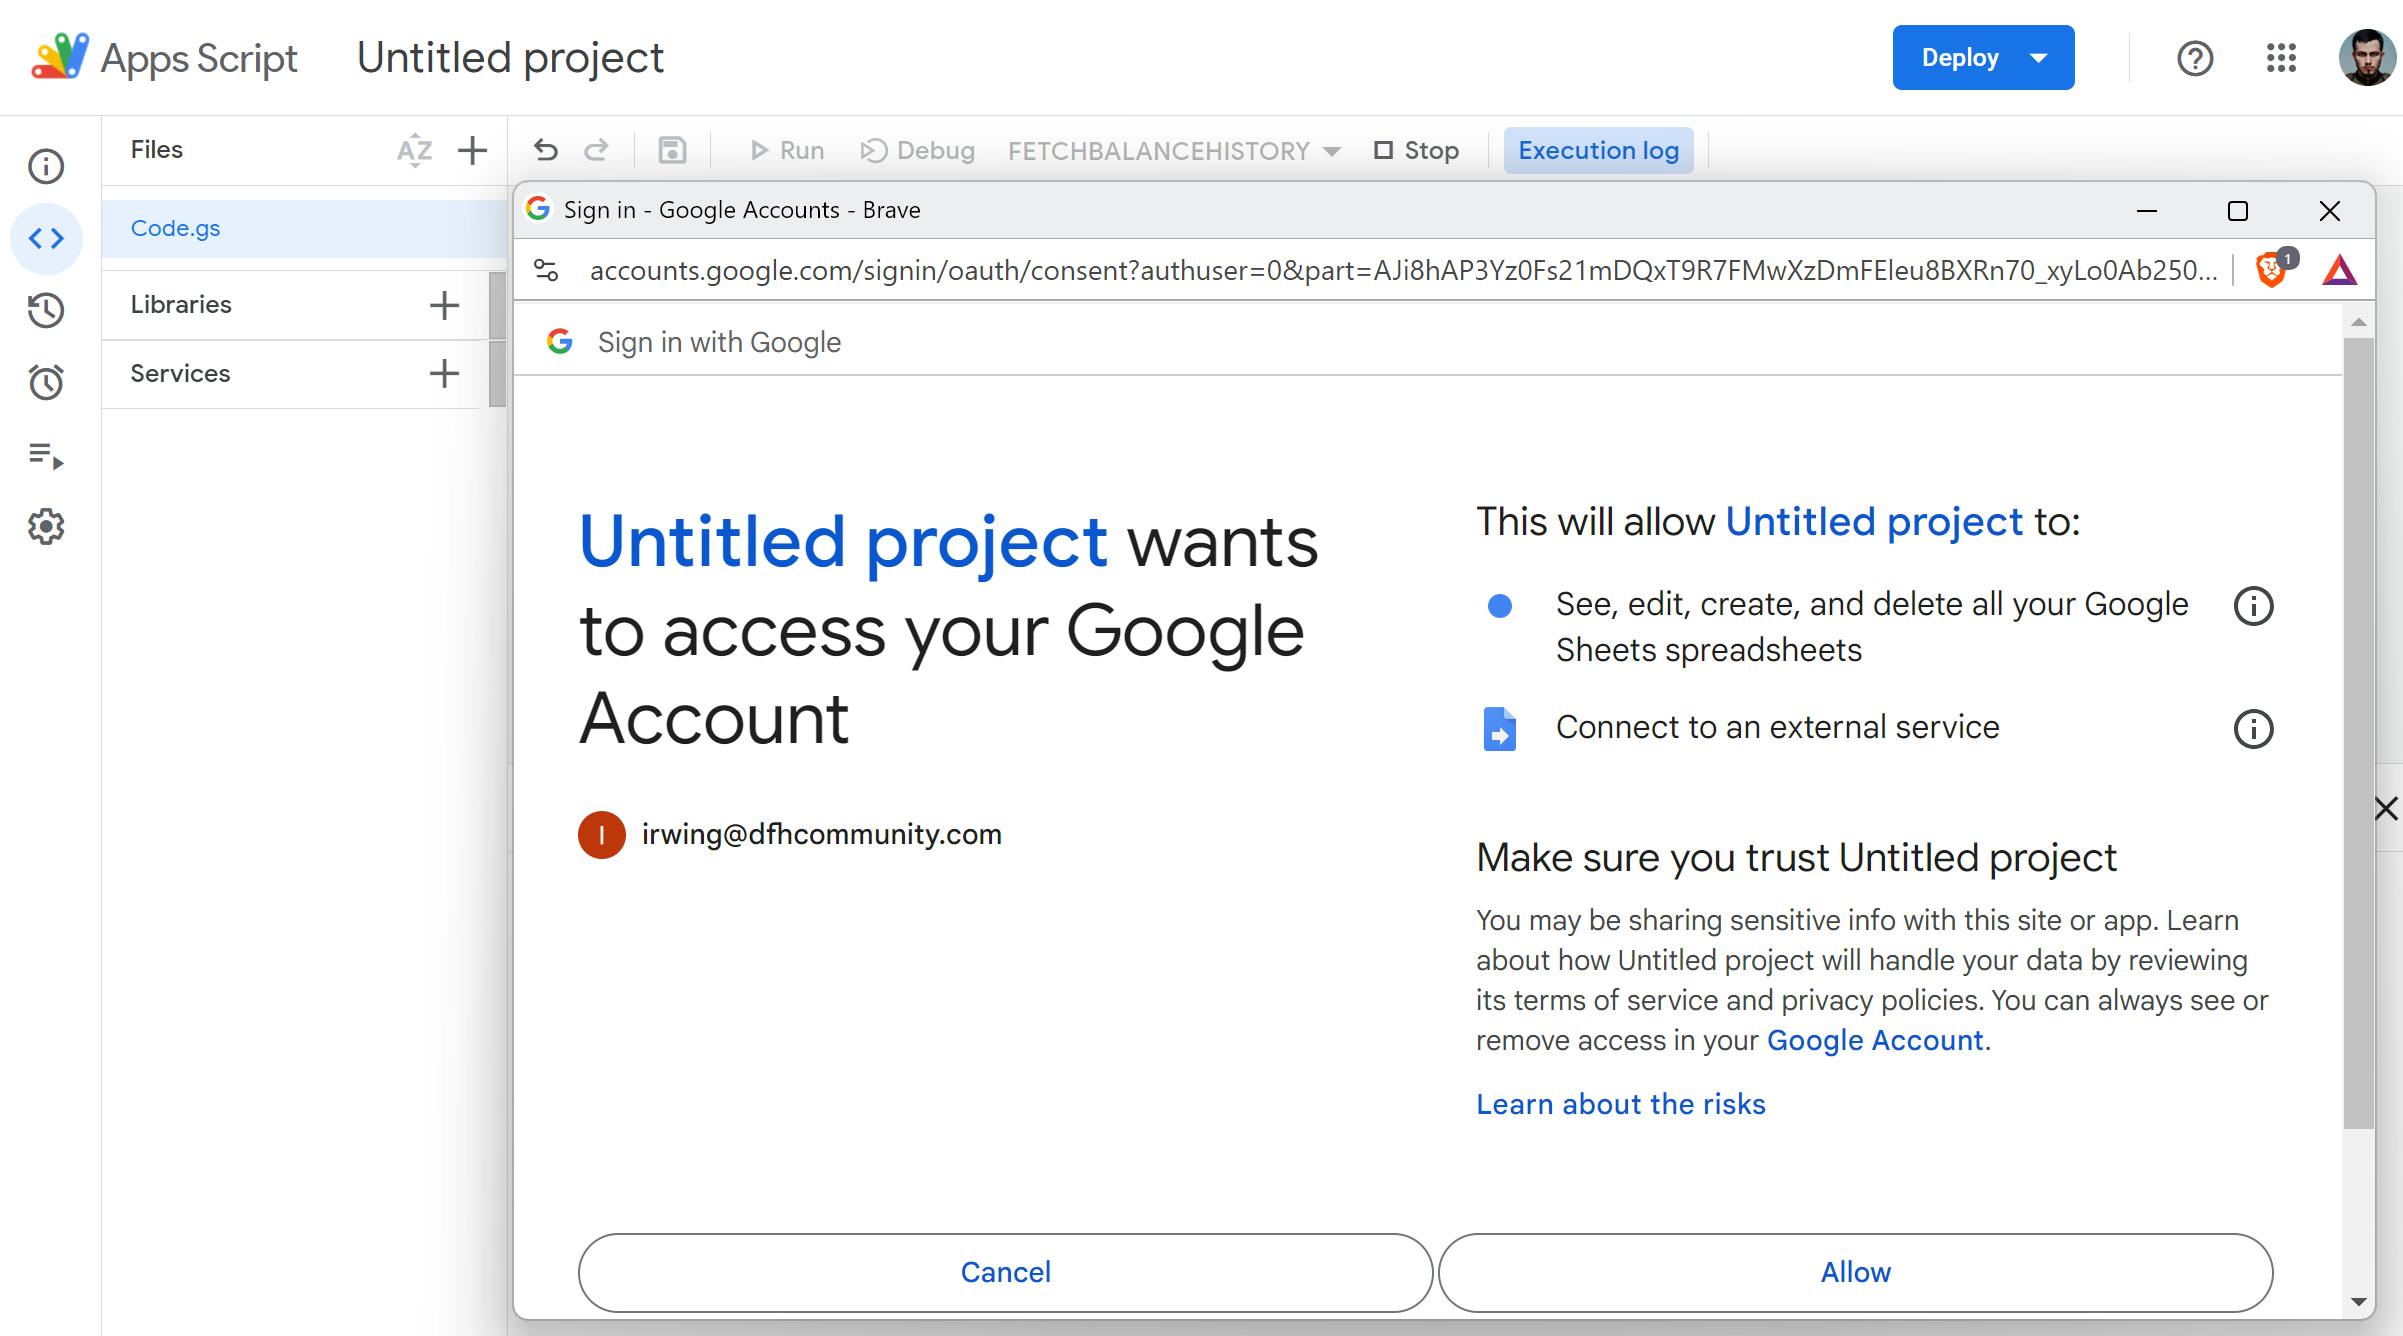The image size is (2403, 1336).
Task: Click the Files panel heading
Action: (157, 150)
